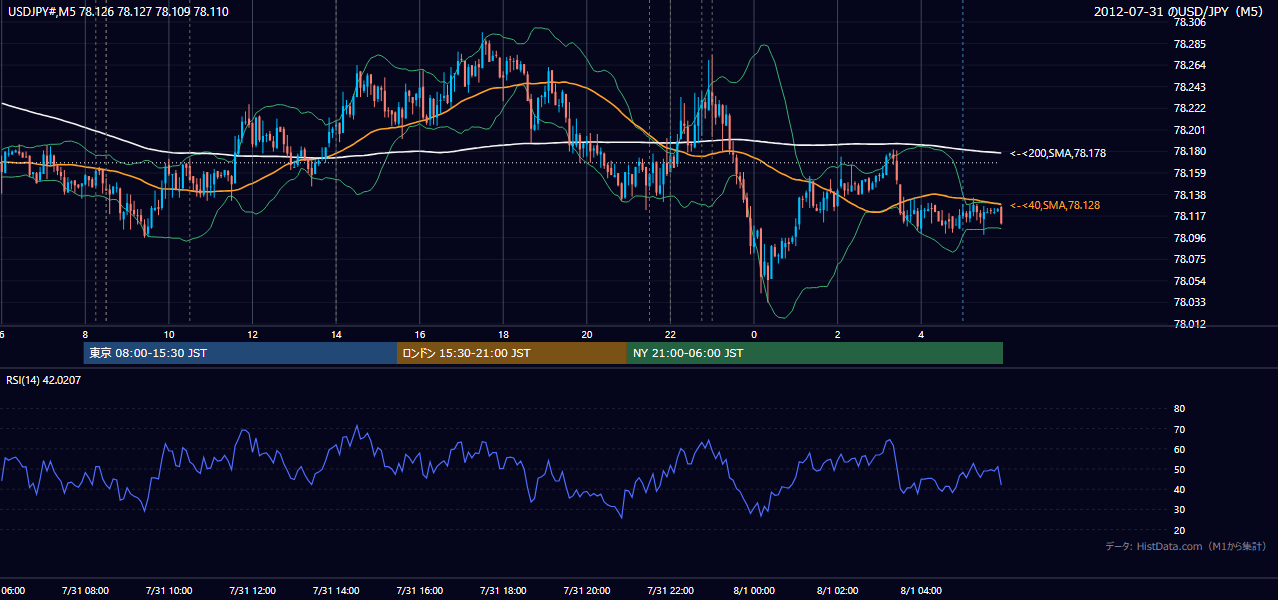
Task: Click price axis label 78.306
Action: click(x=1190, y=22)
